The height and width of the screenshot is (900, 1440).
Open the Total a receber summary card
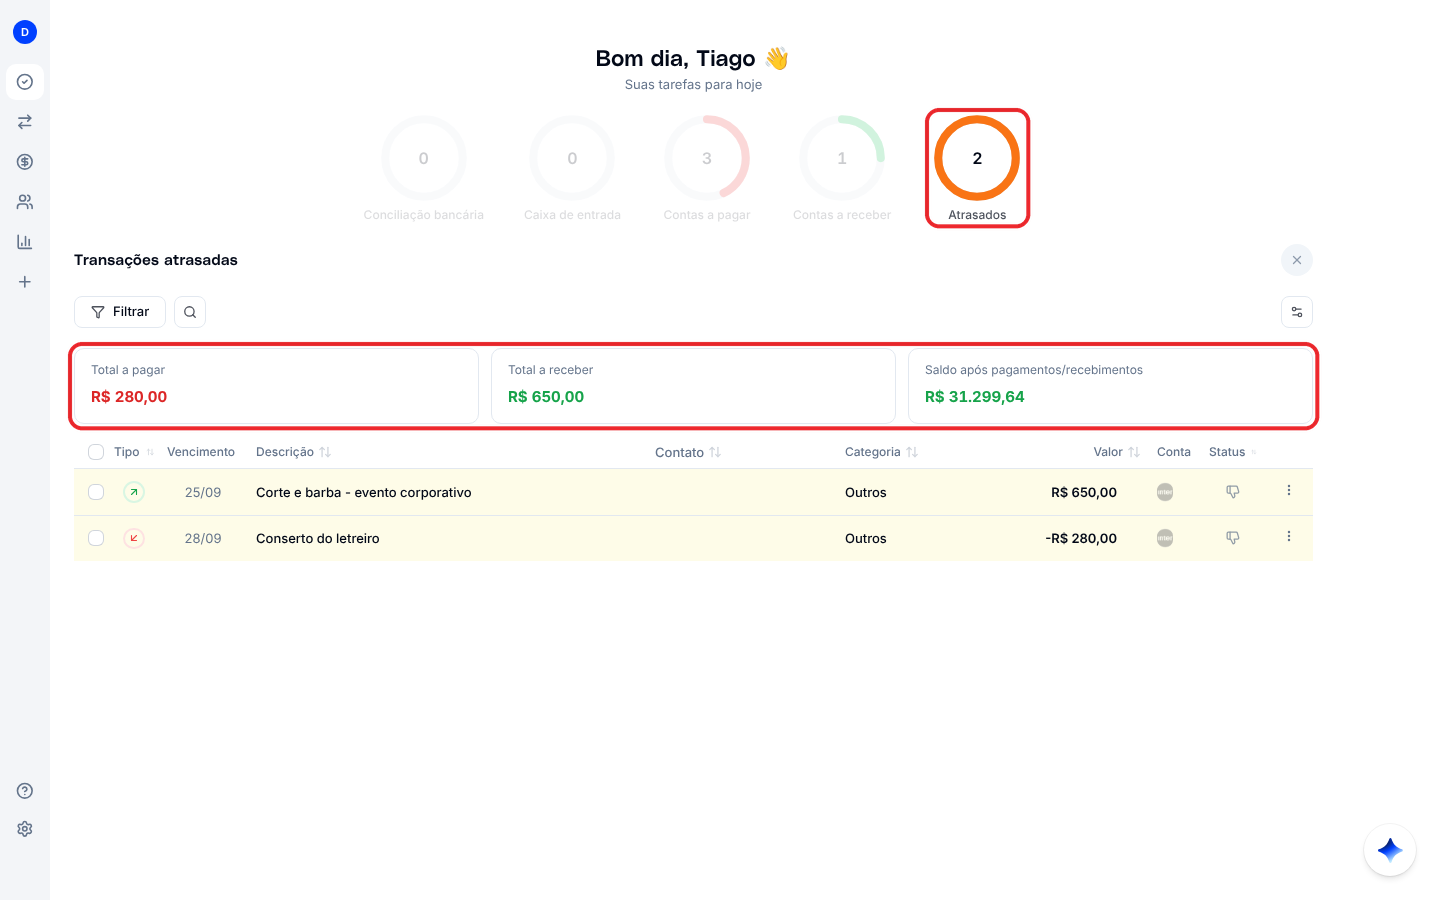click(693, 386)
